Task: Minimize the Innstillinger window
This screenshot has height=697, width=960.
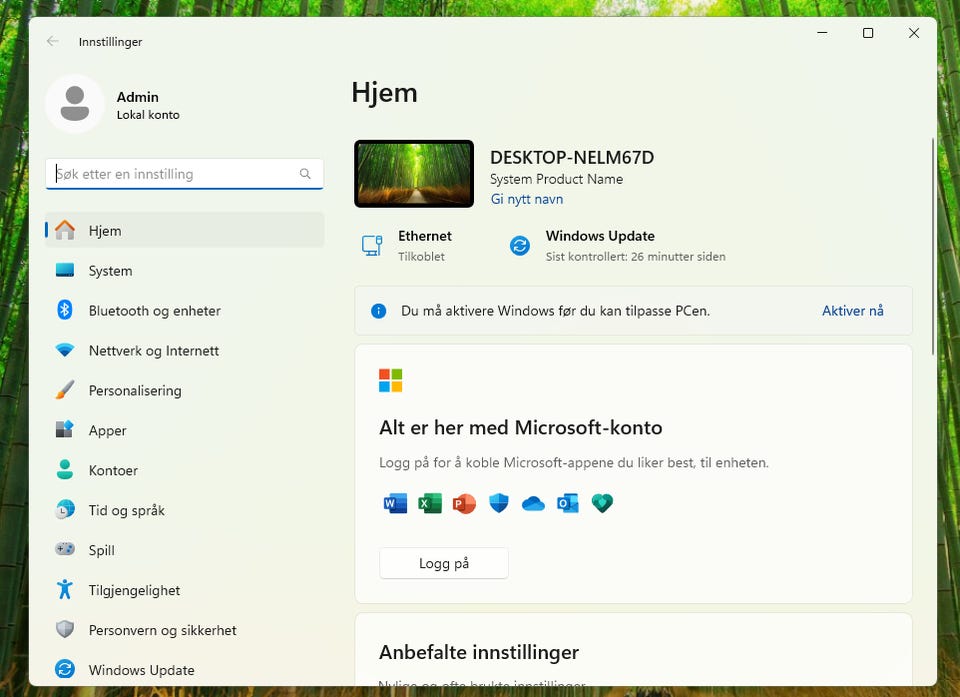Action: click(x=822, y=33)
